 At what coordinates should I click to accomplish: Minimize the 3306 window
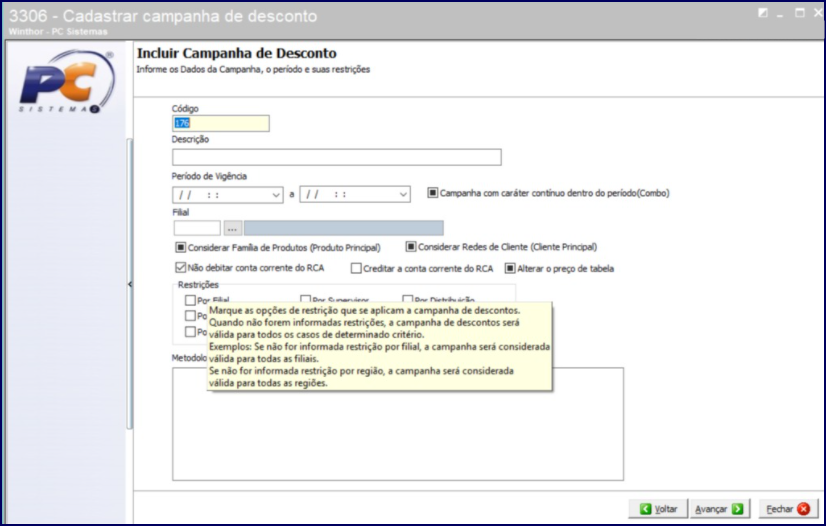[x=781, y=14]
